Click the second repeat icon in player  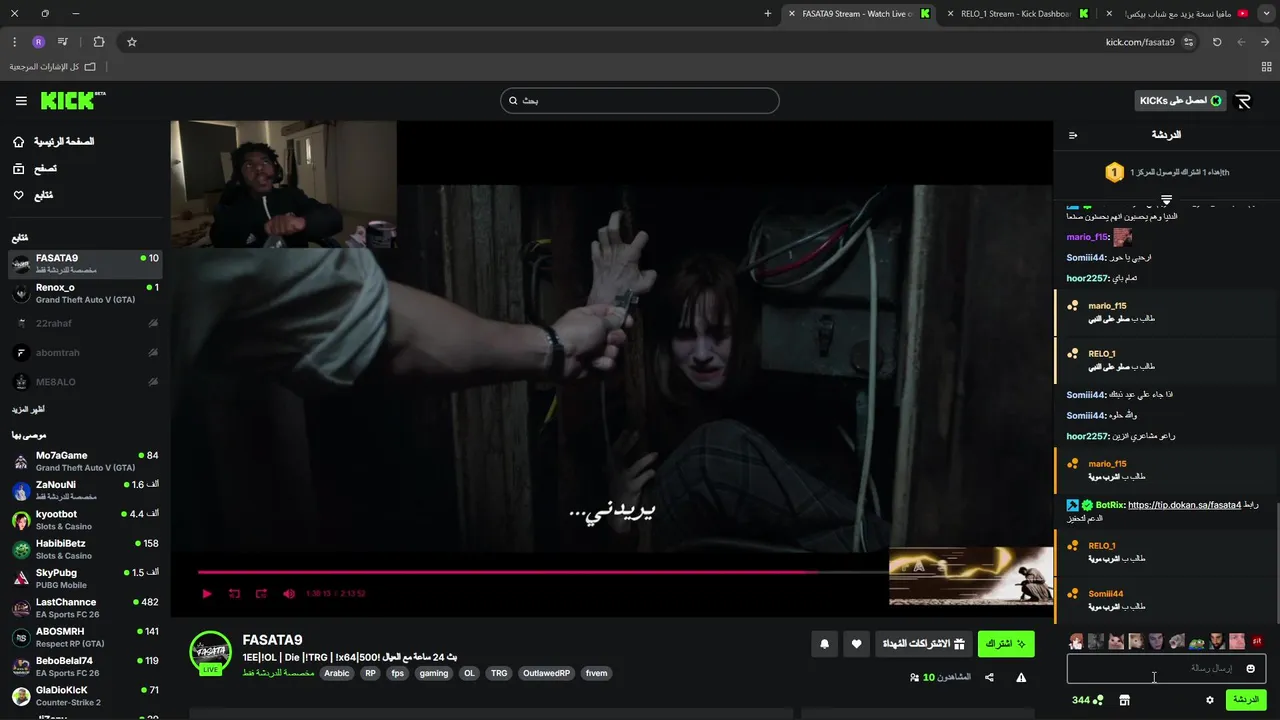261,594
